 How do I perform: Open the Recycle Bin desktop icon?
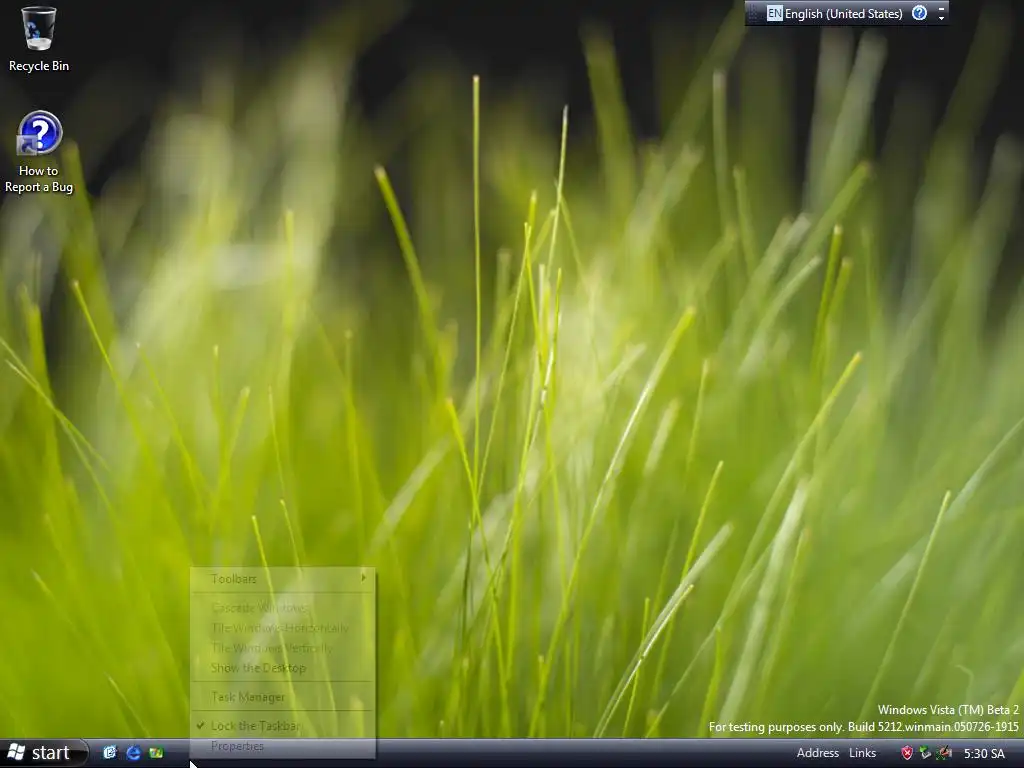coord(39,39)
